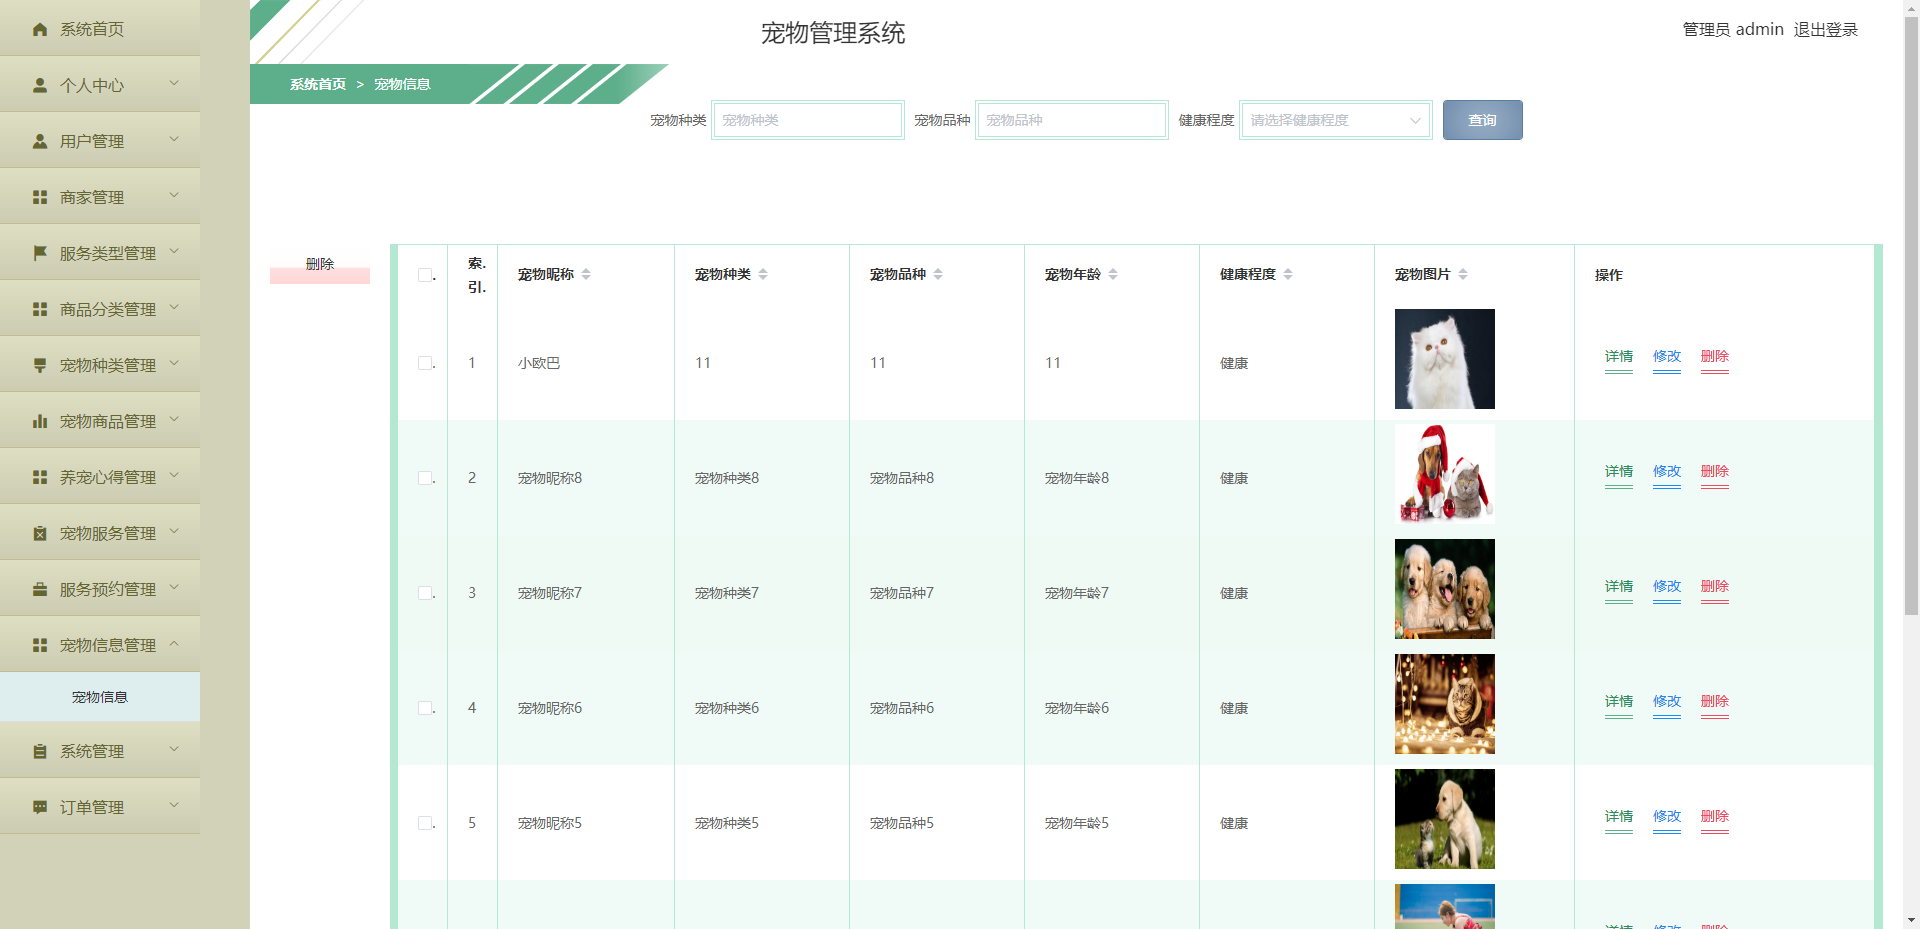The height and width of the screenshot is (929, 1920).
Task: Click the user icon beside 用户管理
Action: click(x=40, y=142)
